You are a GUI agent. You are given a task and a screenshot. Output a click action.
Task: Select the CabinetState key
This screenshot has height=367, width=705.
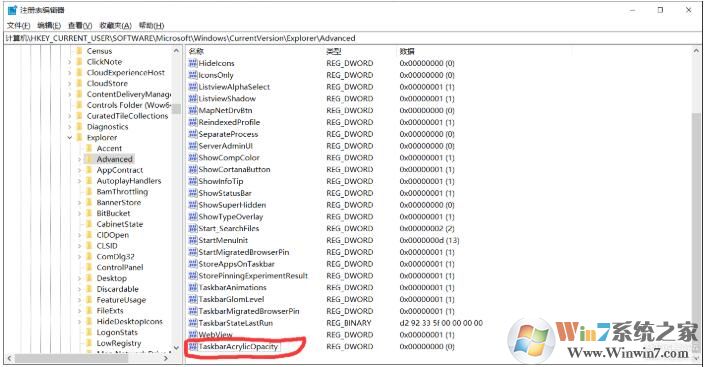click(x=120, y=224)
